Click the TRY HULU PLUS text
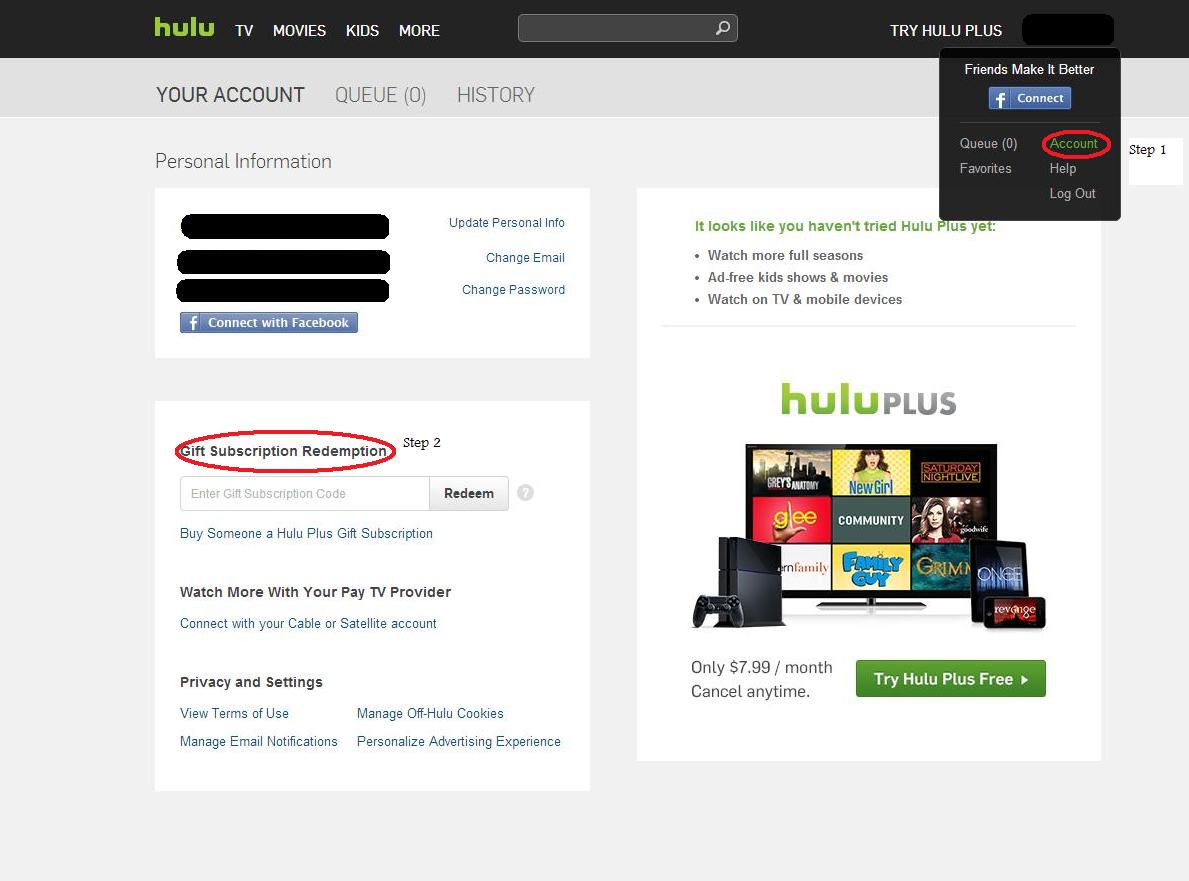Screen dimensions: 1189x881 pyautogui.click(x=945, y=31)
